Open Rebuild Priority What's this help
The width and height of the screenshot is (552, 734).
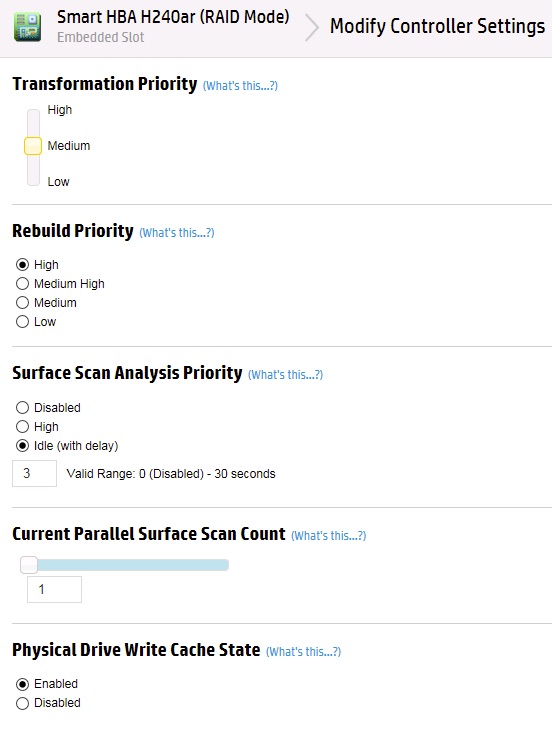coord(177,233)
